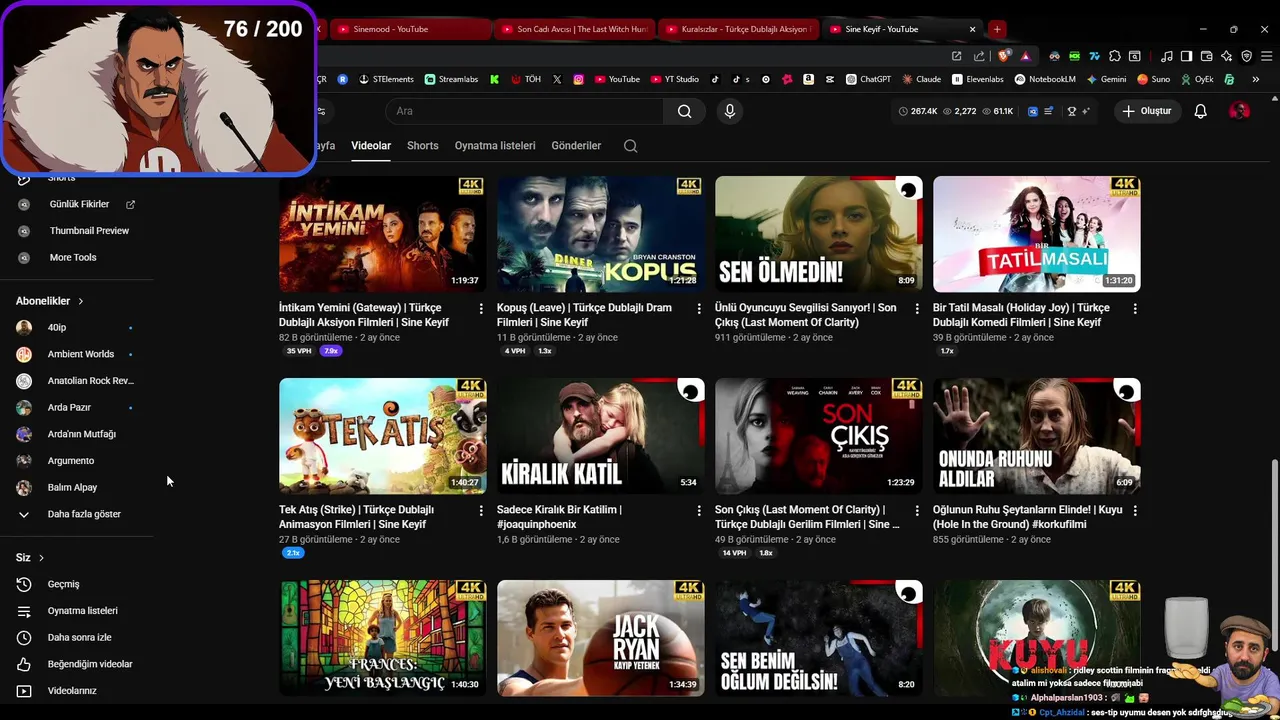Open more options for Sen Ölmedin short video
Viewport: 1280px width, 720px height.
point(917,309)
